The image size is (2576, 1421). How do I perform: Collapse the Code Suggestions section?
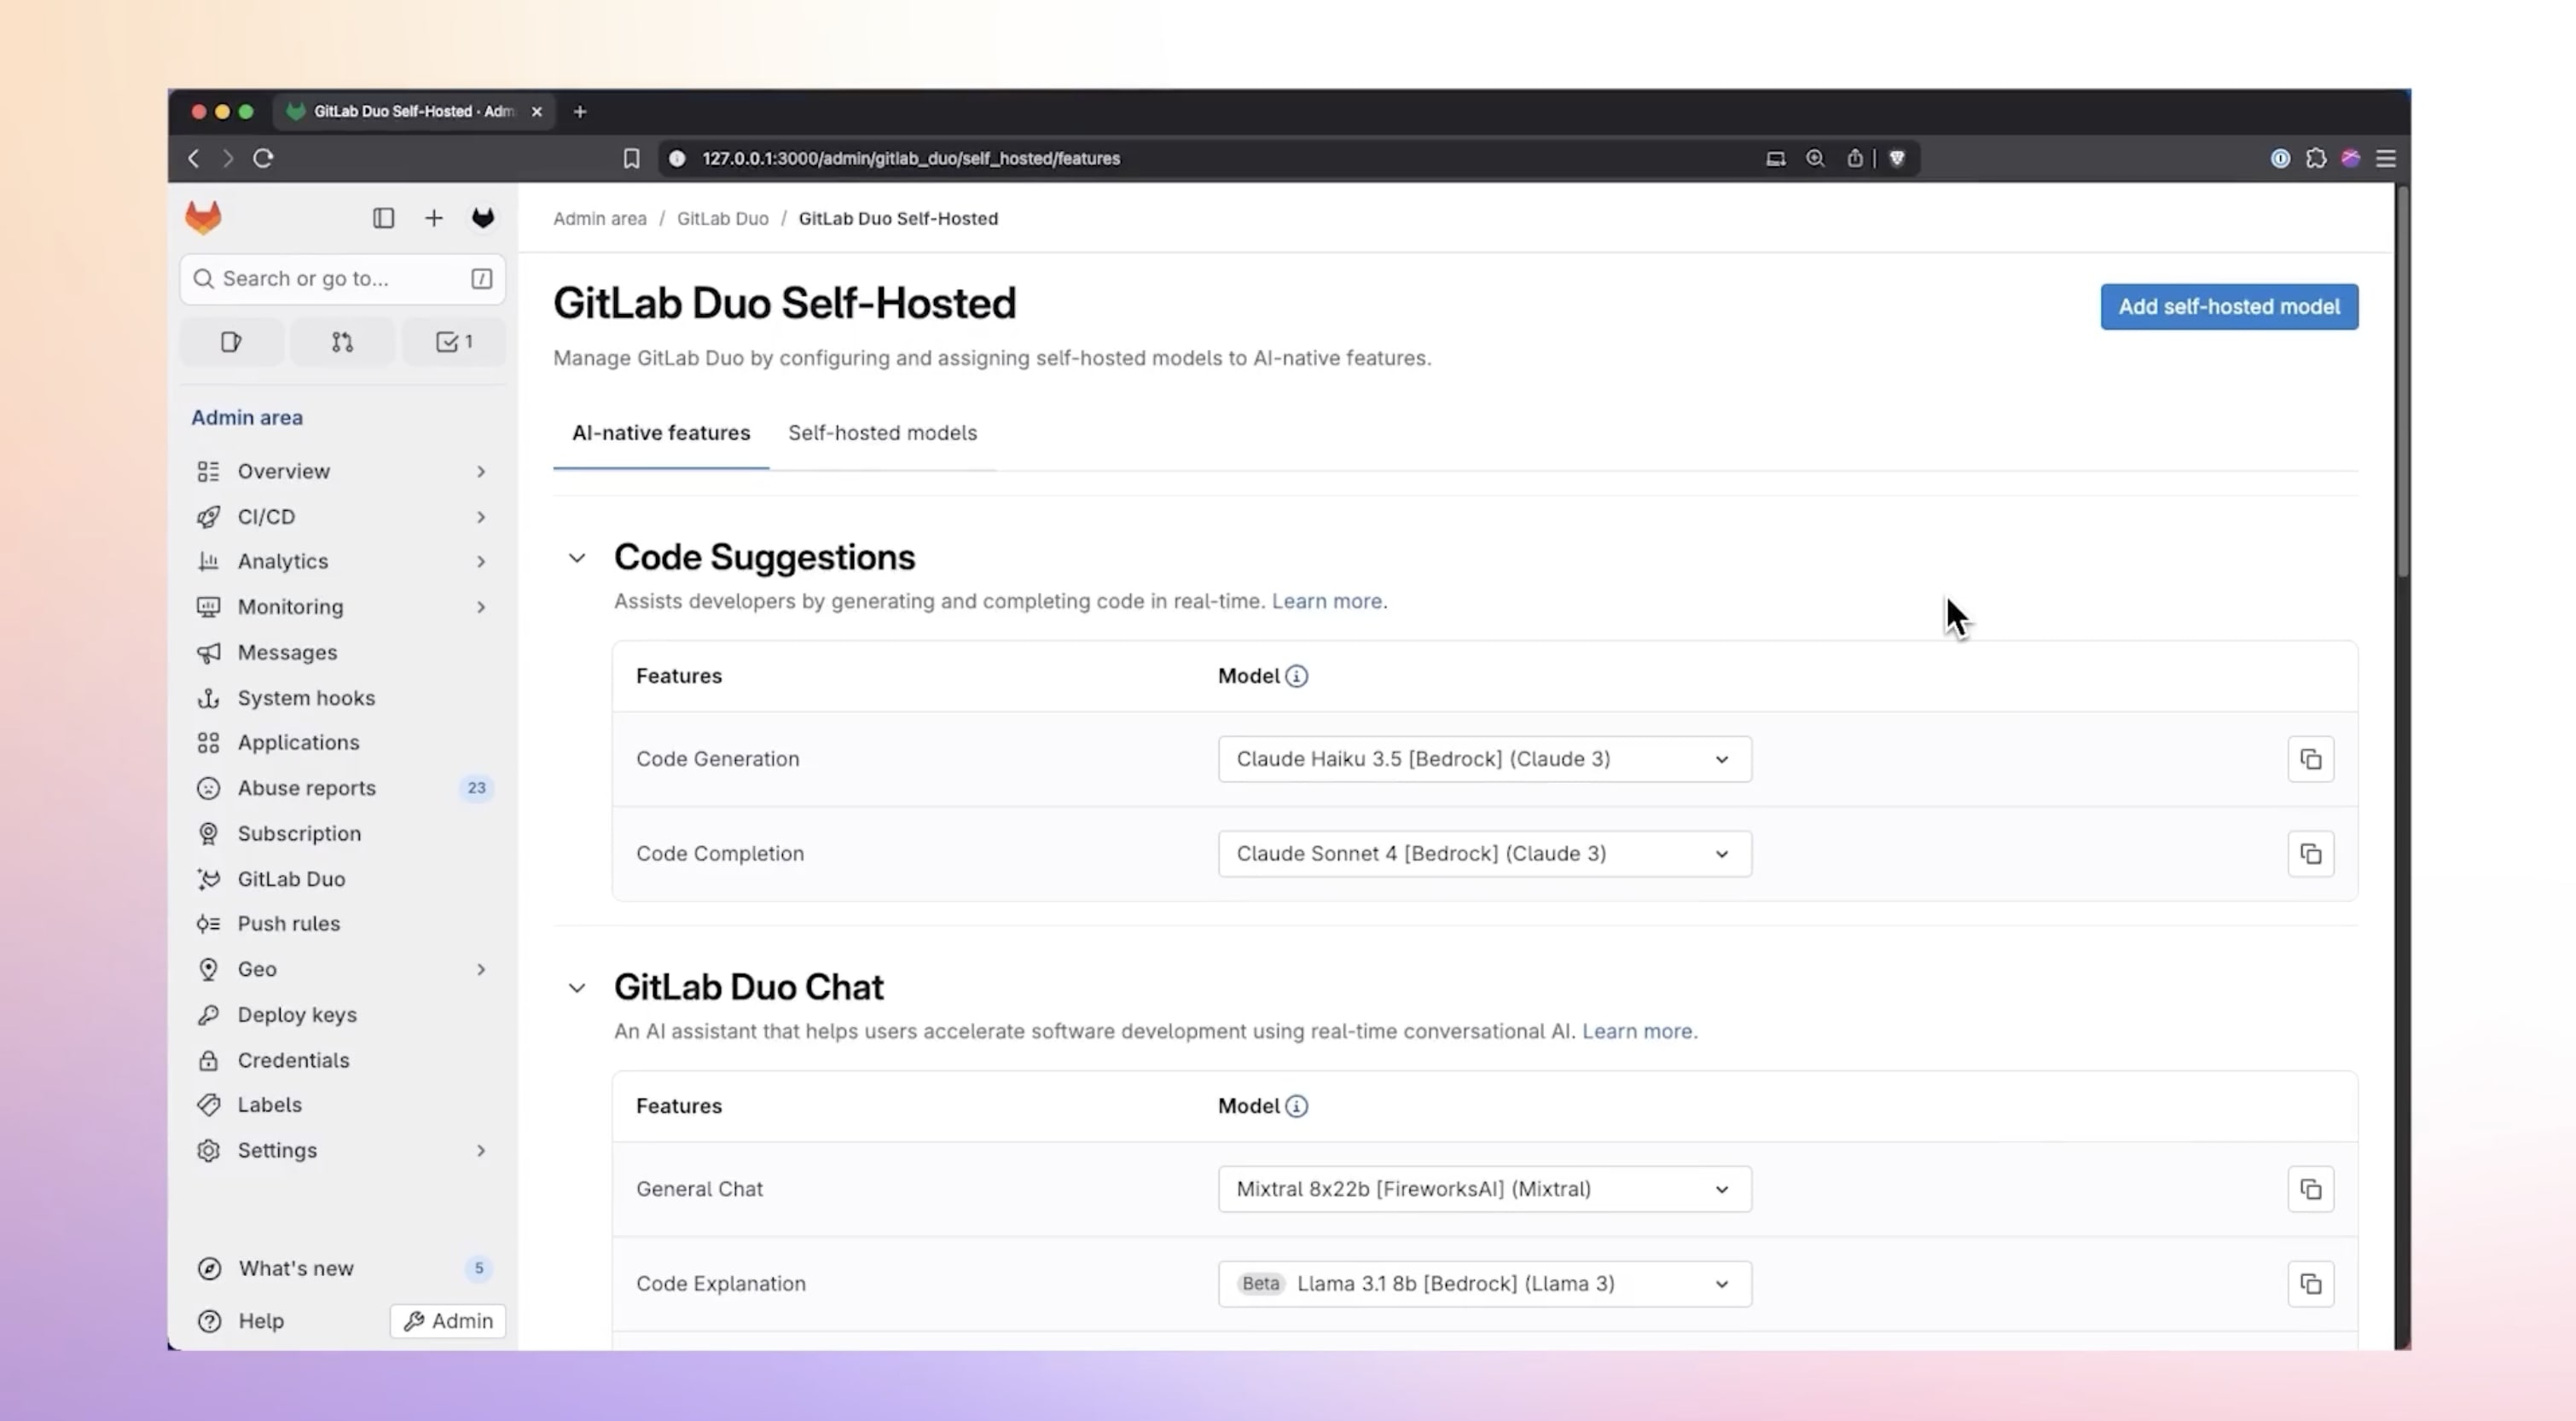pyautogui.click(x=577, y=558)
